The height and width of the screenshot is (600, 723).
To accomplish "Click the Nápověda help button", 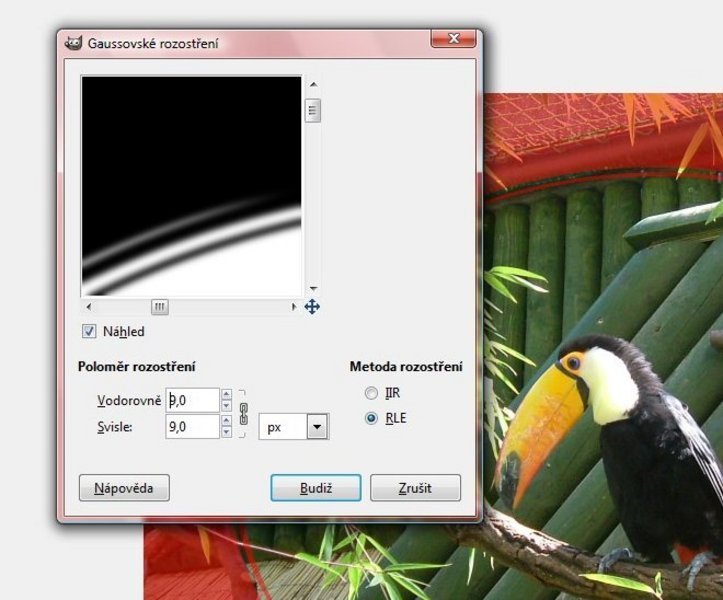I will (x=124, y=488).
